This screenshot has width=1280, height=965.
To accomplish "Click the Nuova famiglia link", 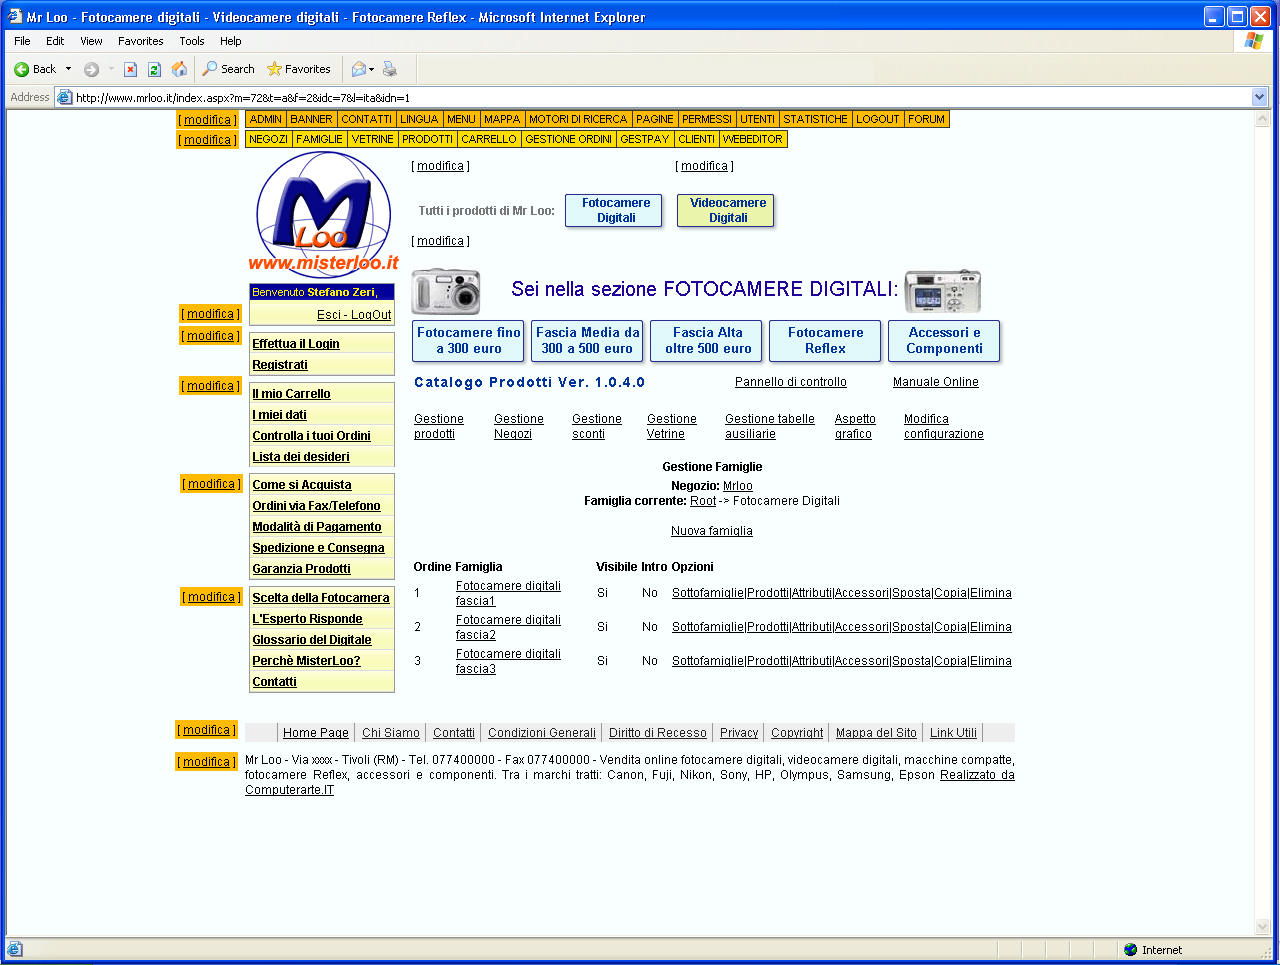I will 712,531.
